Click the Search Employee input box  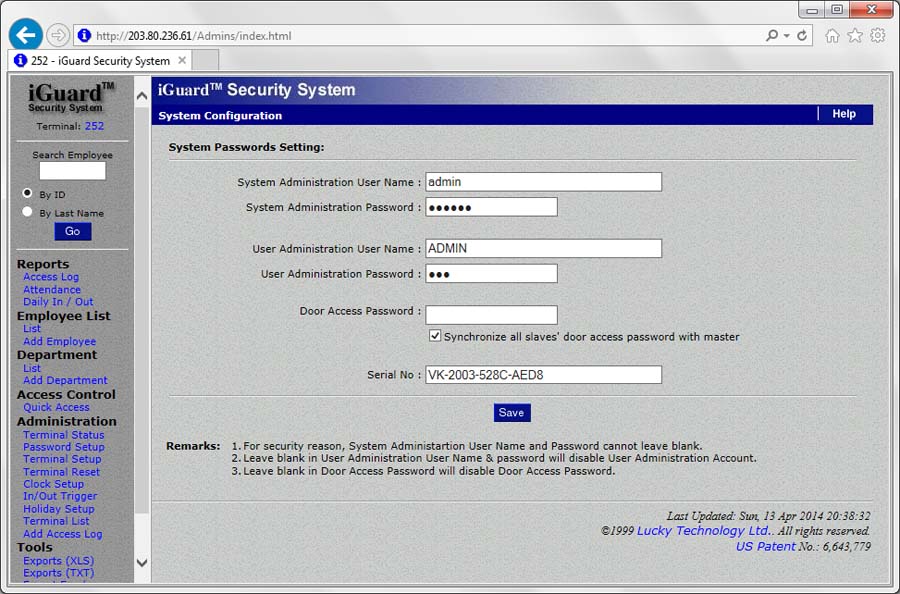(72, 170)
